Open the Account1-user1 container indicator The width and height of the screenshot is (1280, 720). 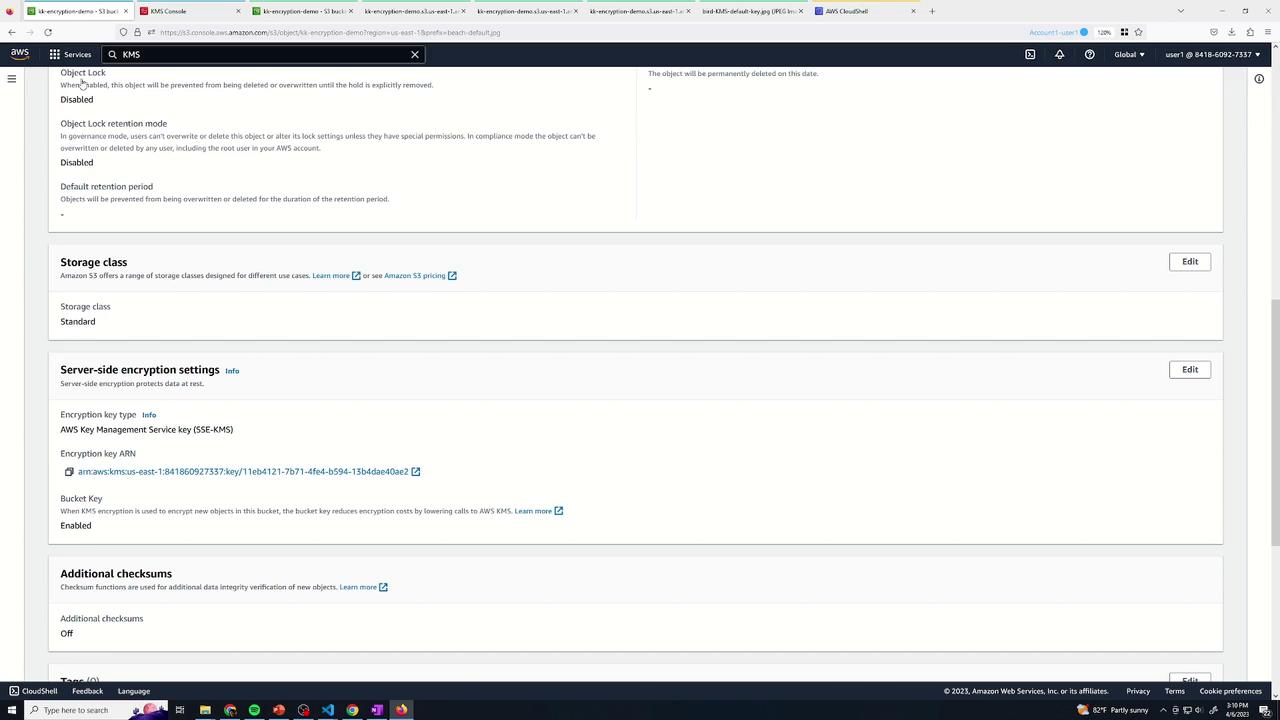[1058, 32]
